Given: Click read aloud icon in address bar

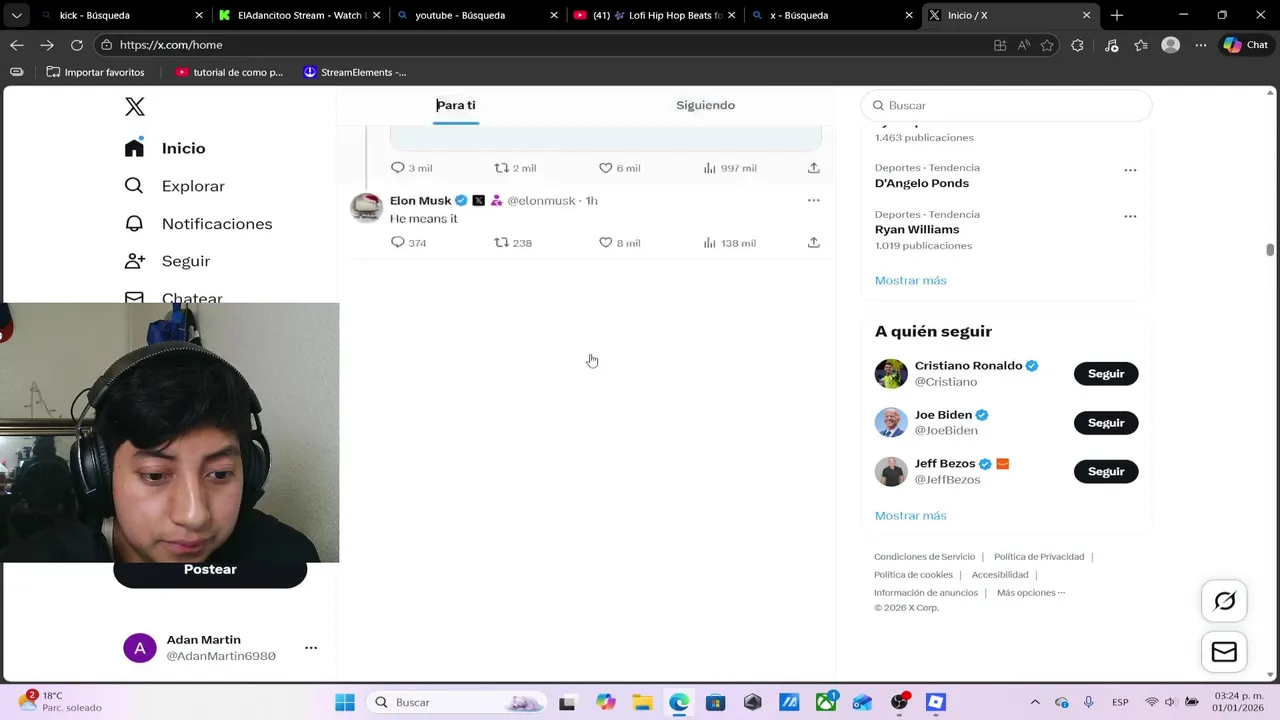Looking at the screenshot, I should click(1024, 45).
